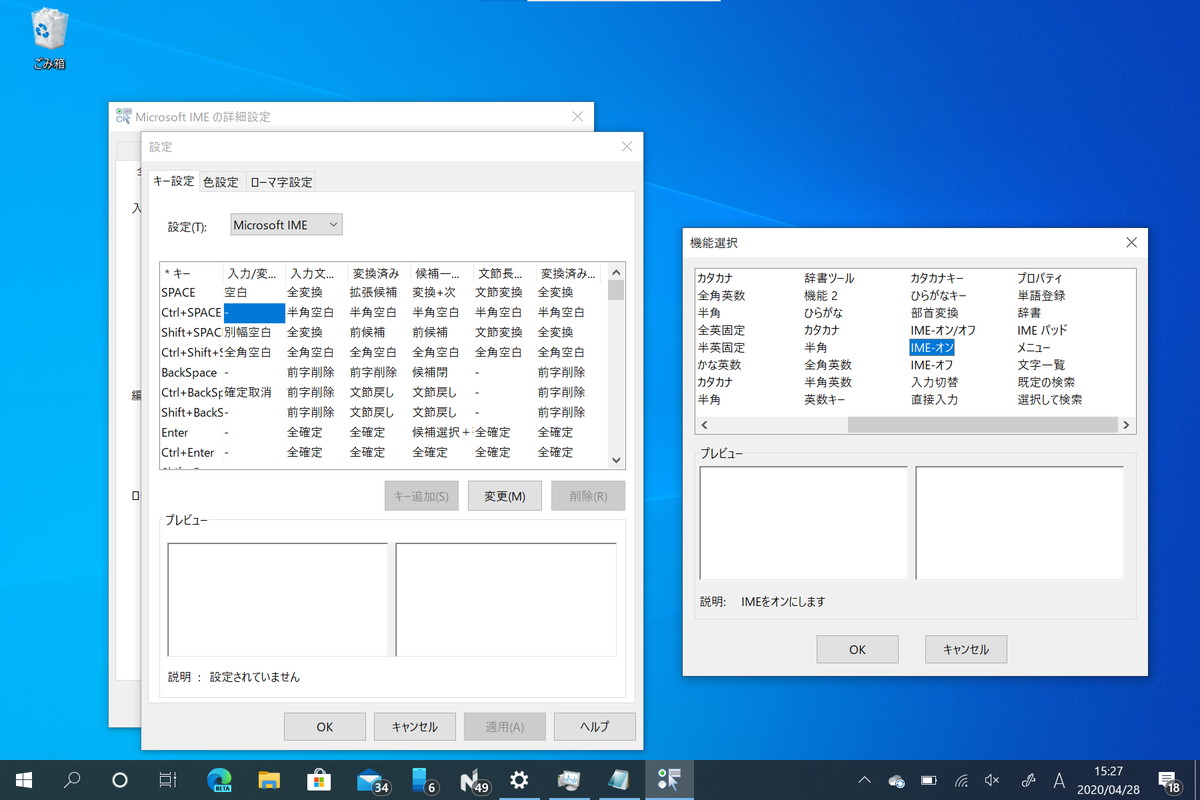Click the 変更(M) button in the settings dialog
Viewport: 1200px width, 800px height.
[504, 495]
